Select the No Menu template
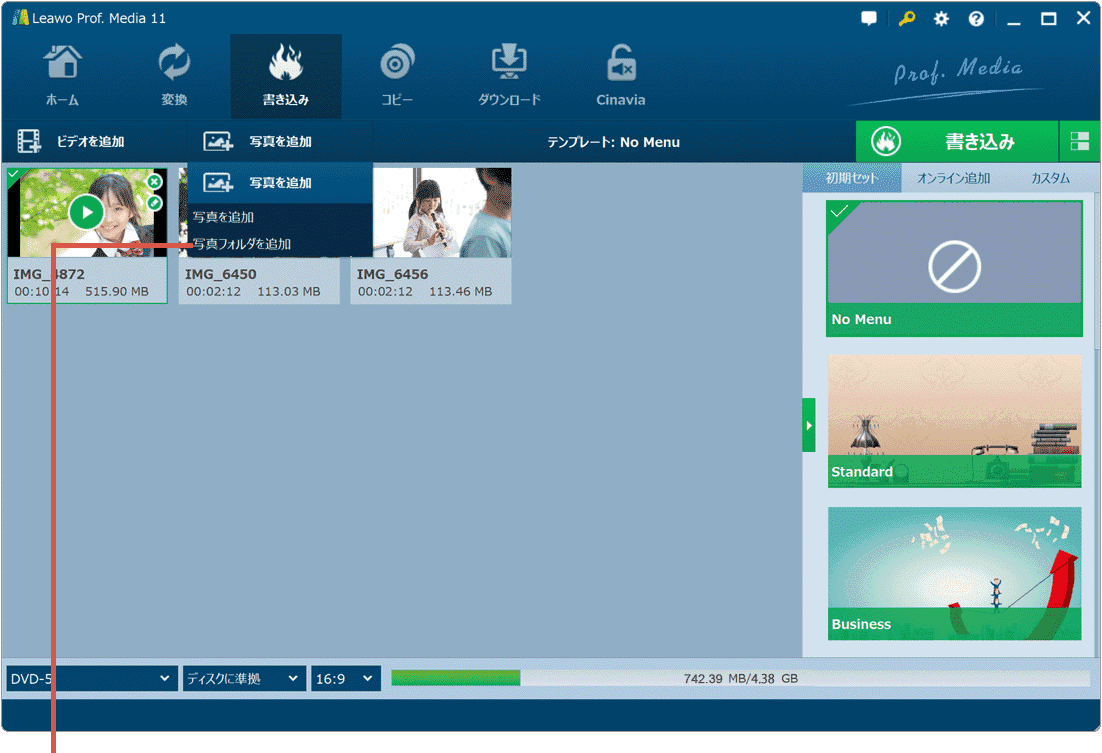The height and width of the screenshot is (753, 1102). point(954,268)
